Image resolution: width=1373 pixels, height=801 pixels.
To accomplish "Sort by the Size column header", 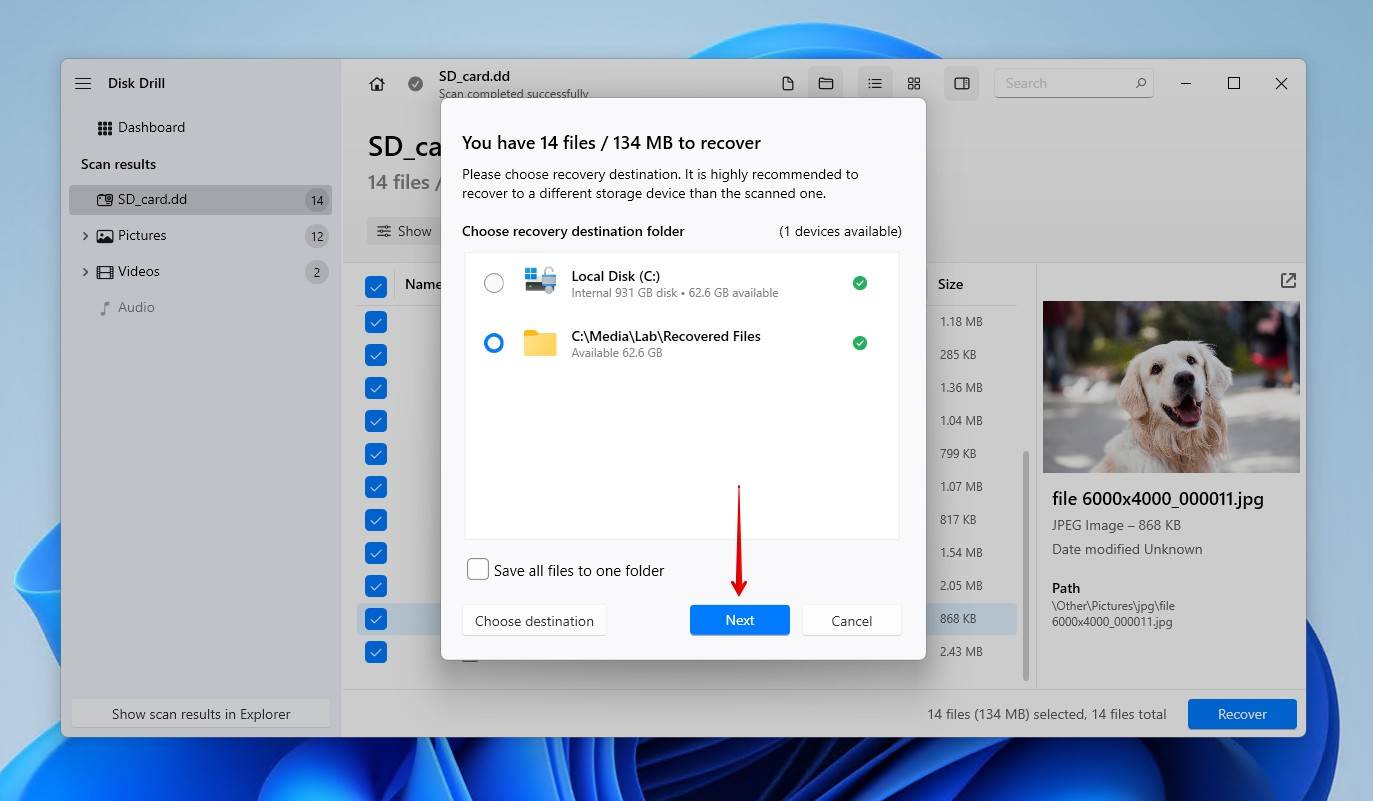I will coord(950,284).
